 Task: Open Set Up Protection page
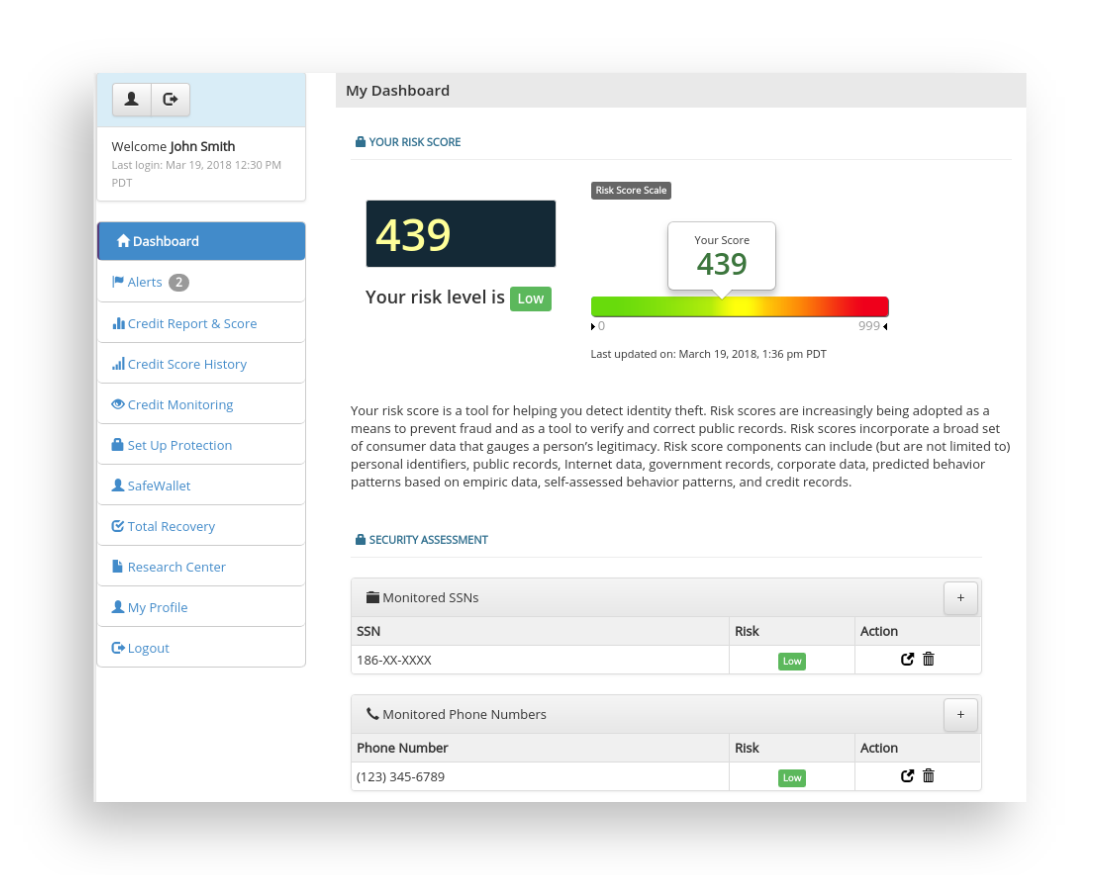pos(179,446)
